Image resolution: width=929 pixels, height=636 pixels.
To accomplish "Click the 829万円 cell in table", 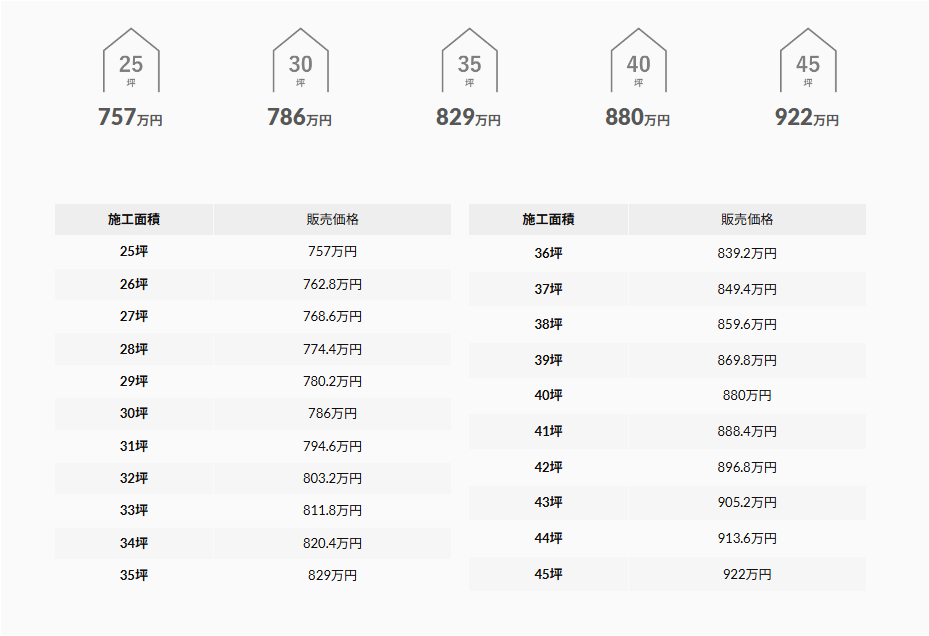I will point(332,575).
